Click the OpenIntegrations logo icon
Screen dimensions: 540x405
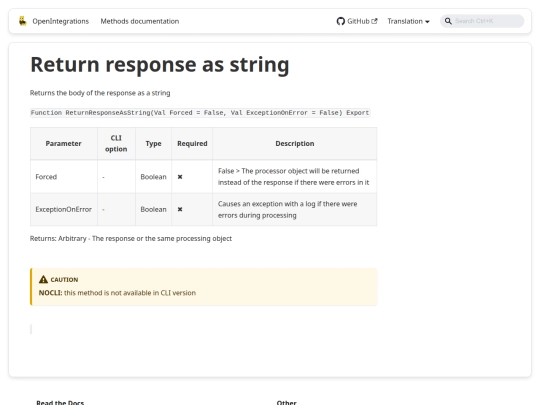[x=23, y=21]
